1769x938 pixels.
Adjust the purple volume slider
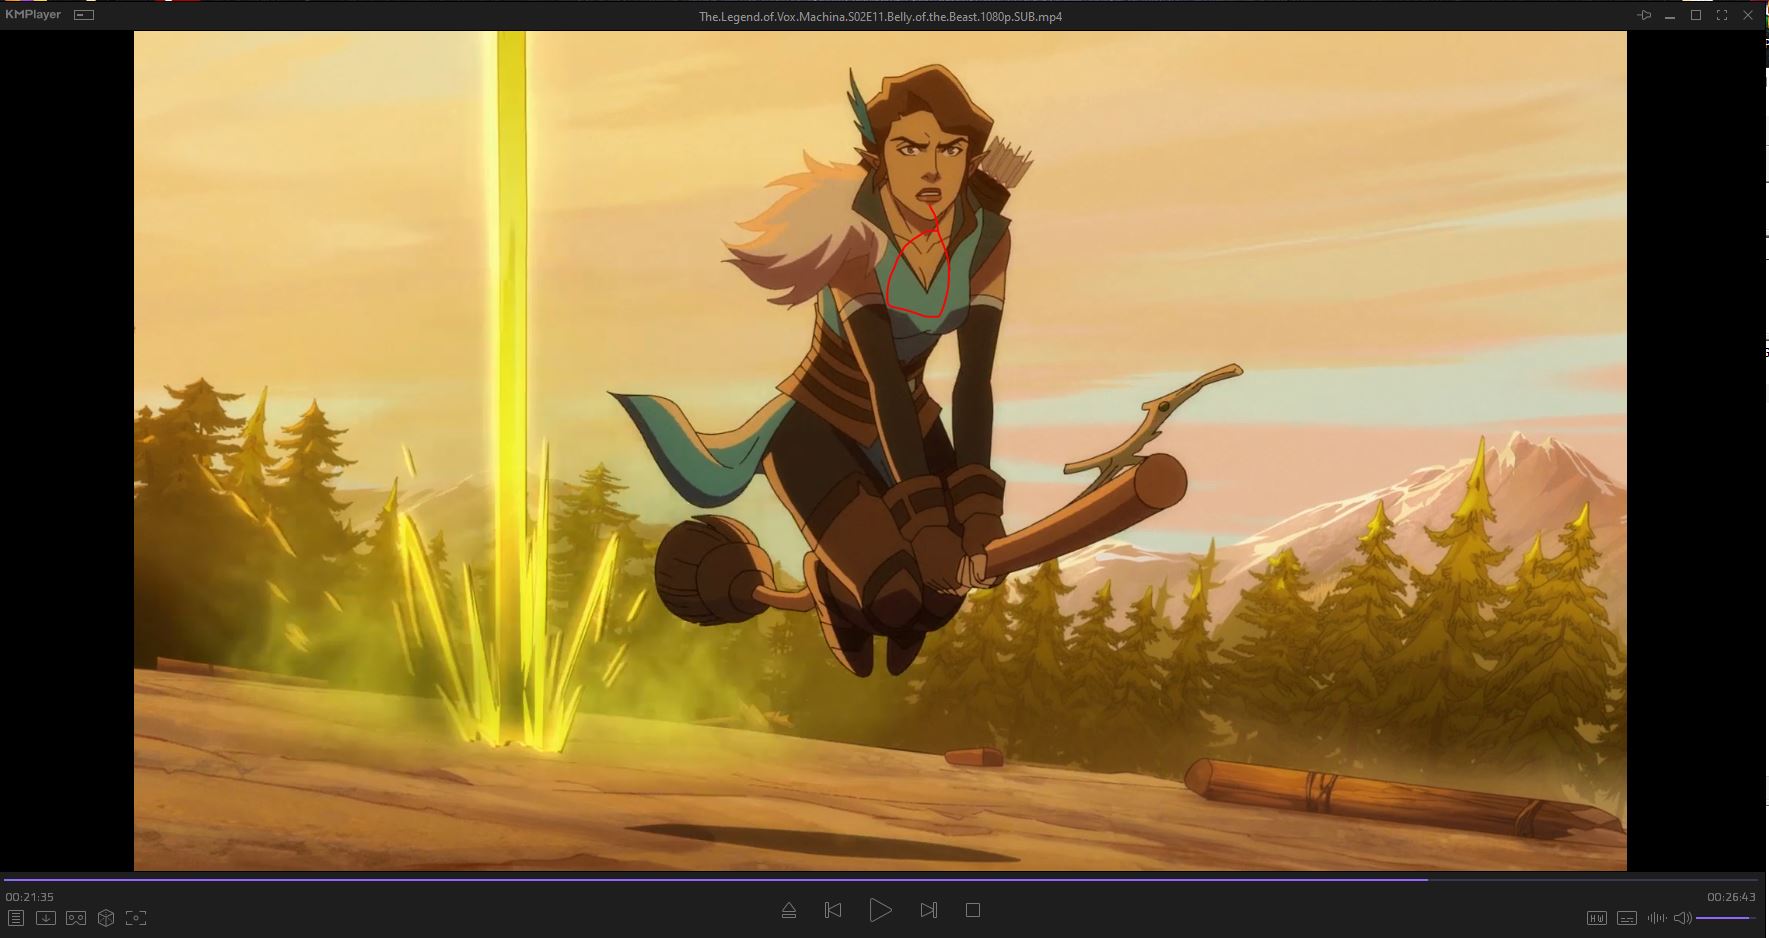click(1725, 918)
